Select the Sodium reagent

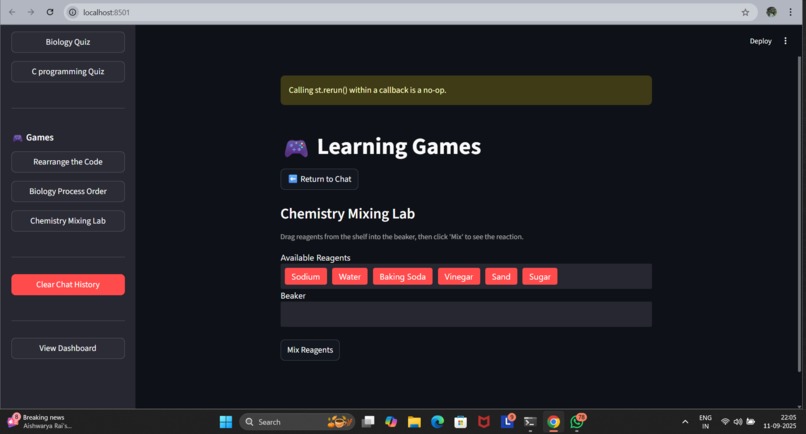(305, 277)
